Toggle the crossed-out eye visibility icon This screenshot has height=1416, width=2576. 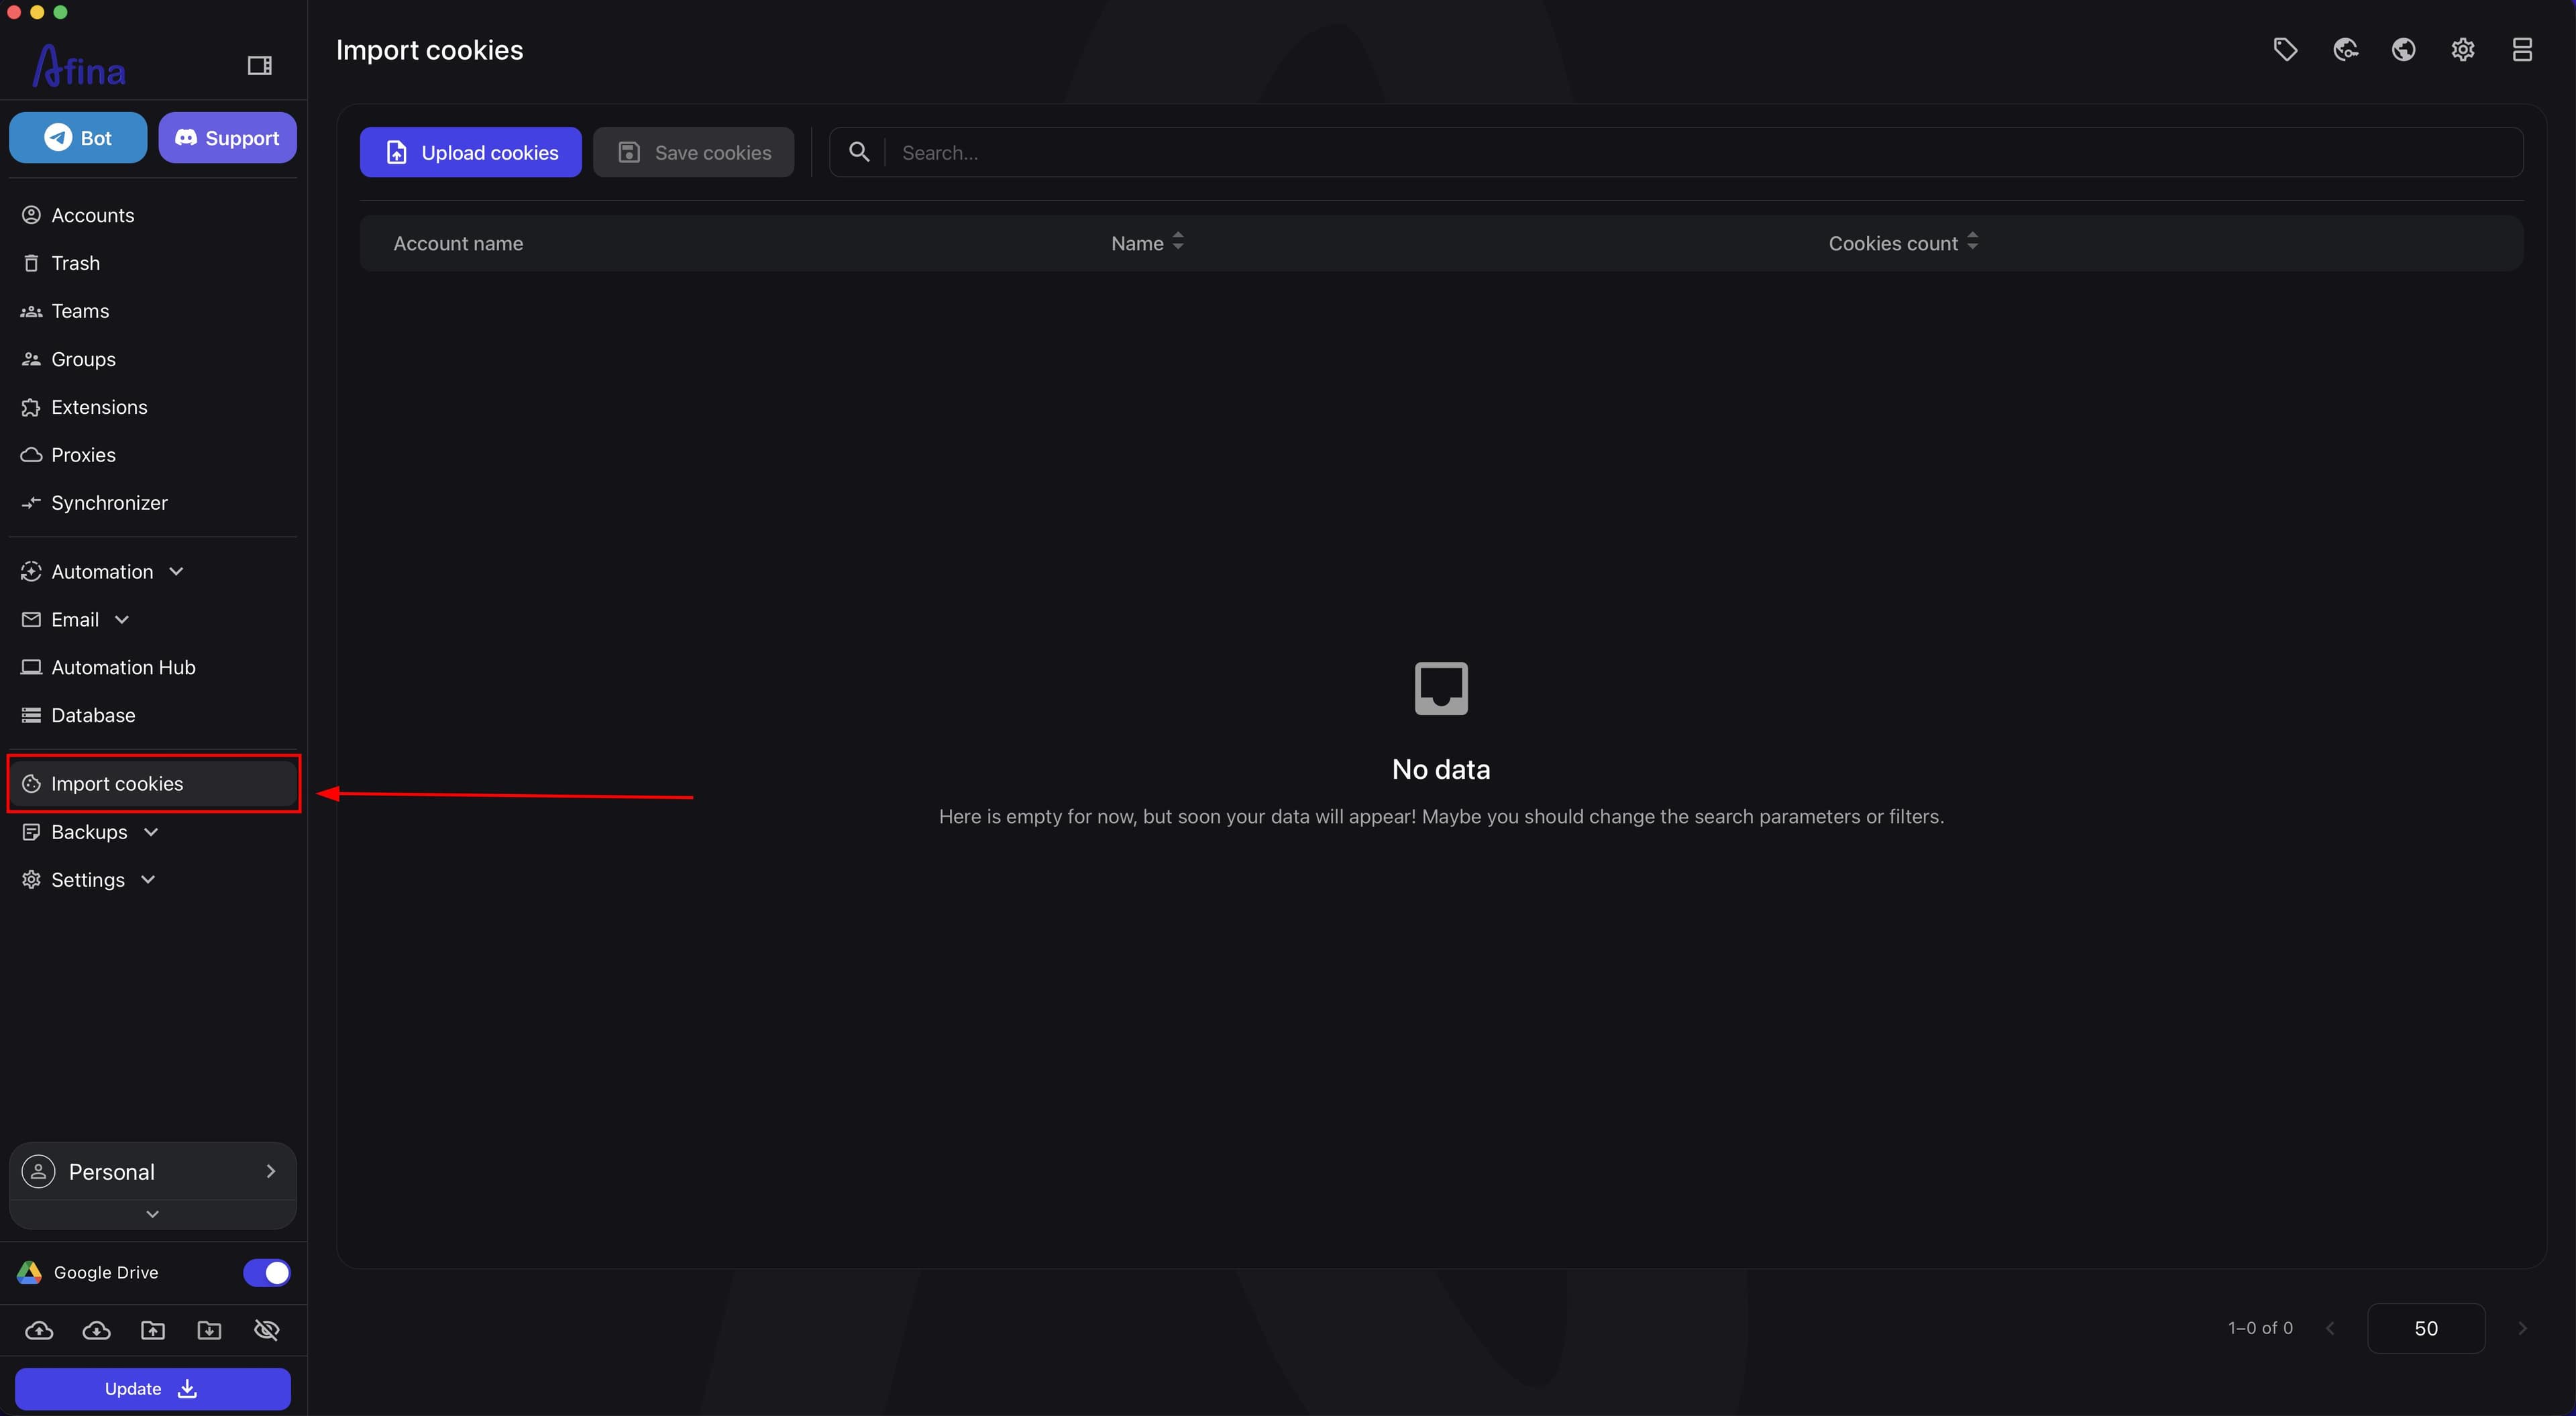coord(267,1330)
